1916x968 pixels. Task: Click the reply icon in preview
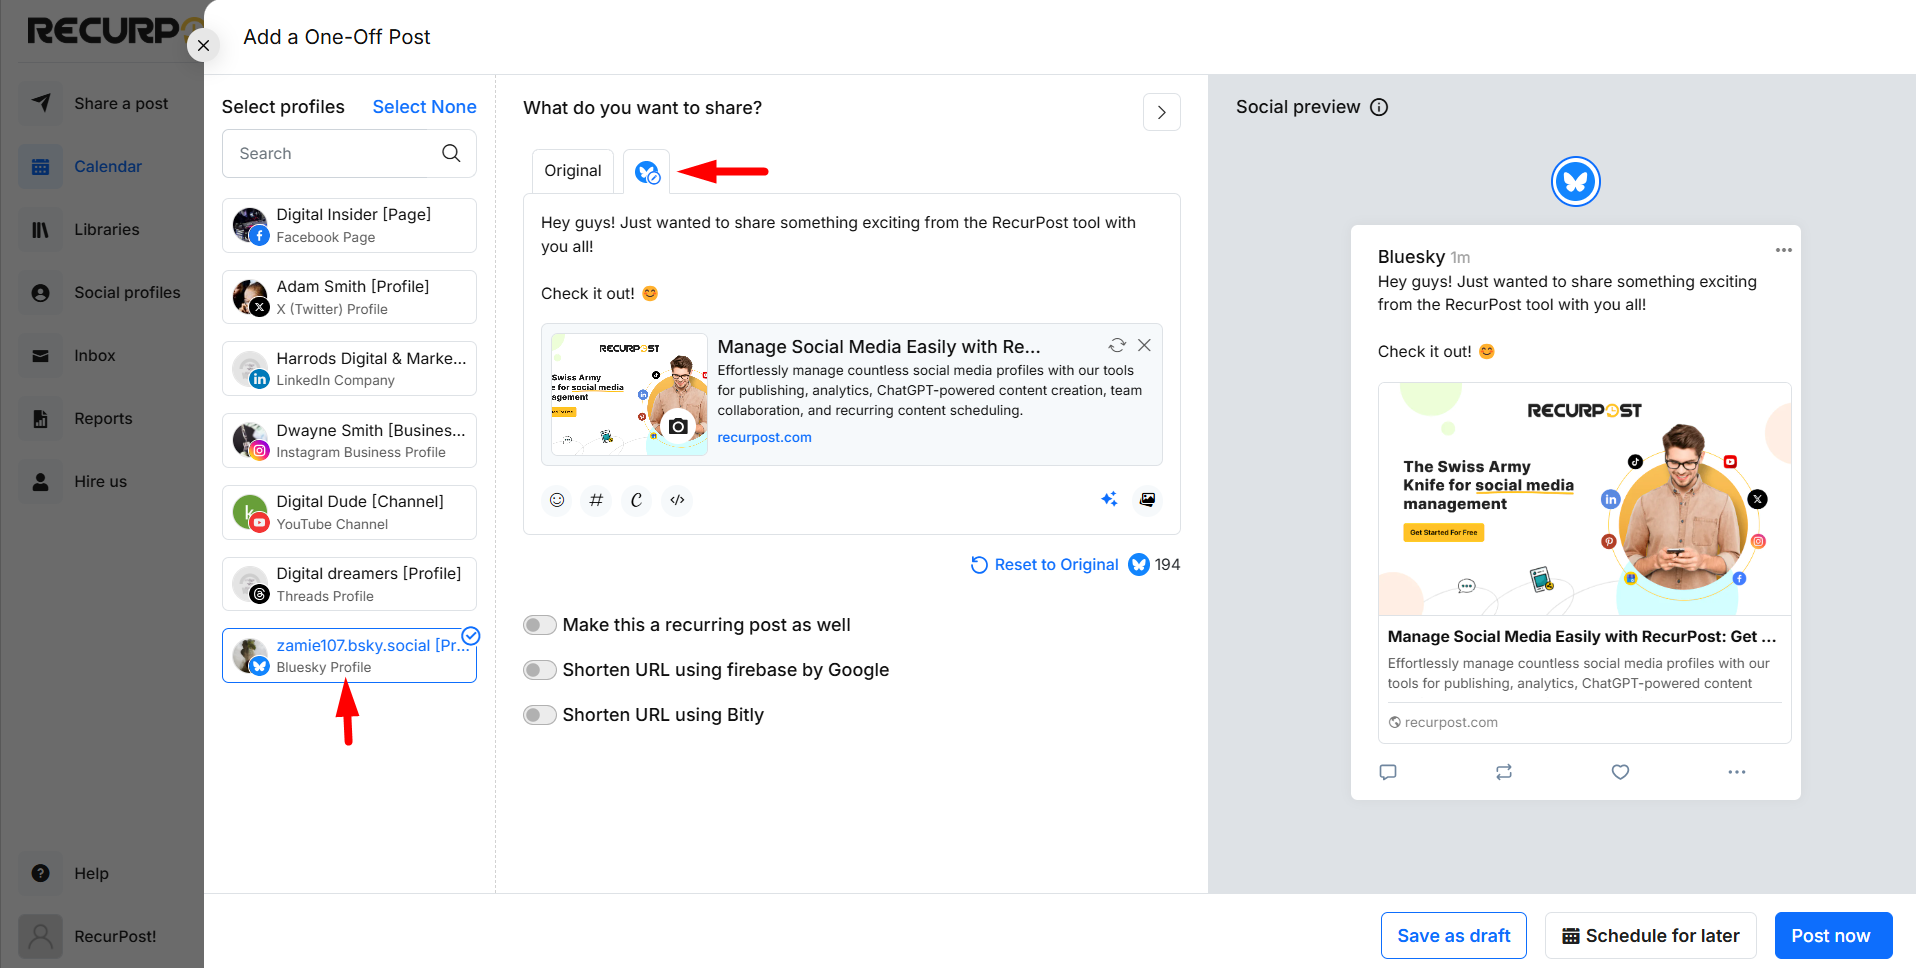(x=1388, y=772)
